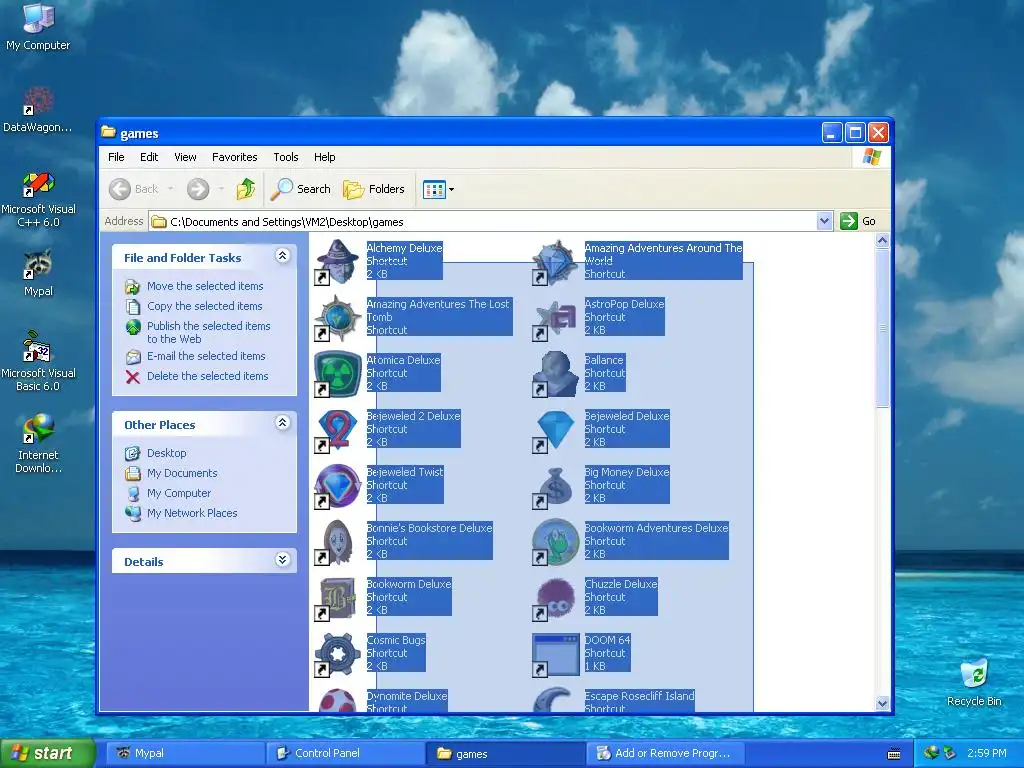Open Search in the toolbar
The width and height of the screenshot is (1024, 768).
[301, 189]
